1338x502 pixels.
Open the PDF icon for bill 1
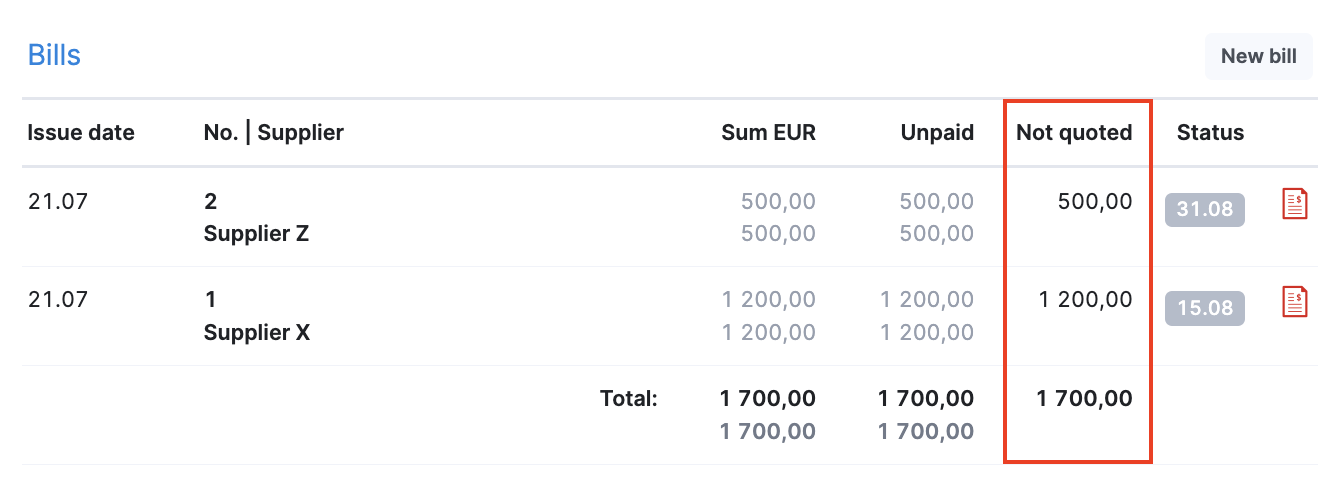coord(1295,302)
